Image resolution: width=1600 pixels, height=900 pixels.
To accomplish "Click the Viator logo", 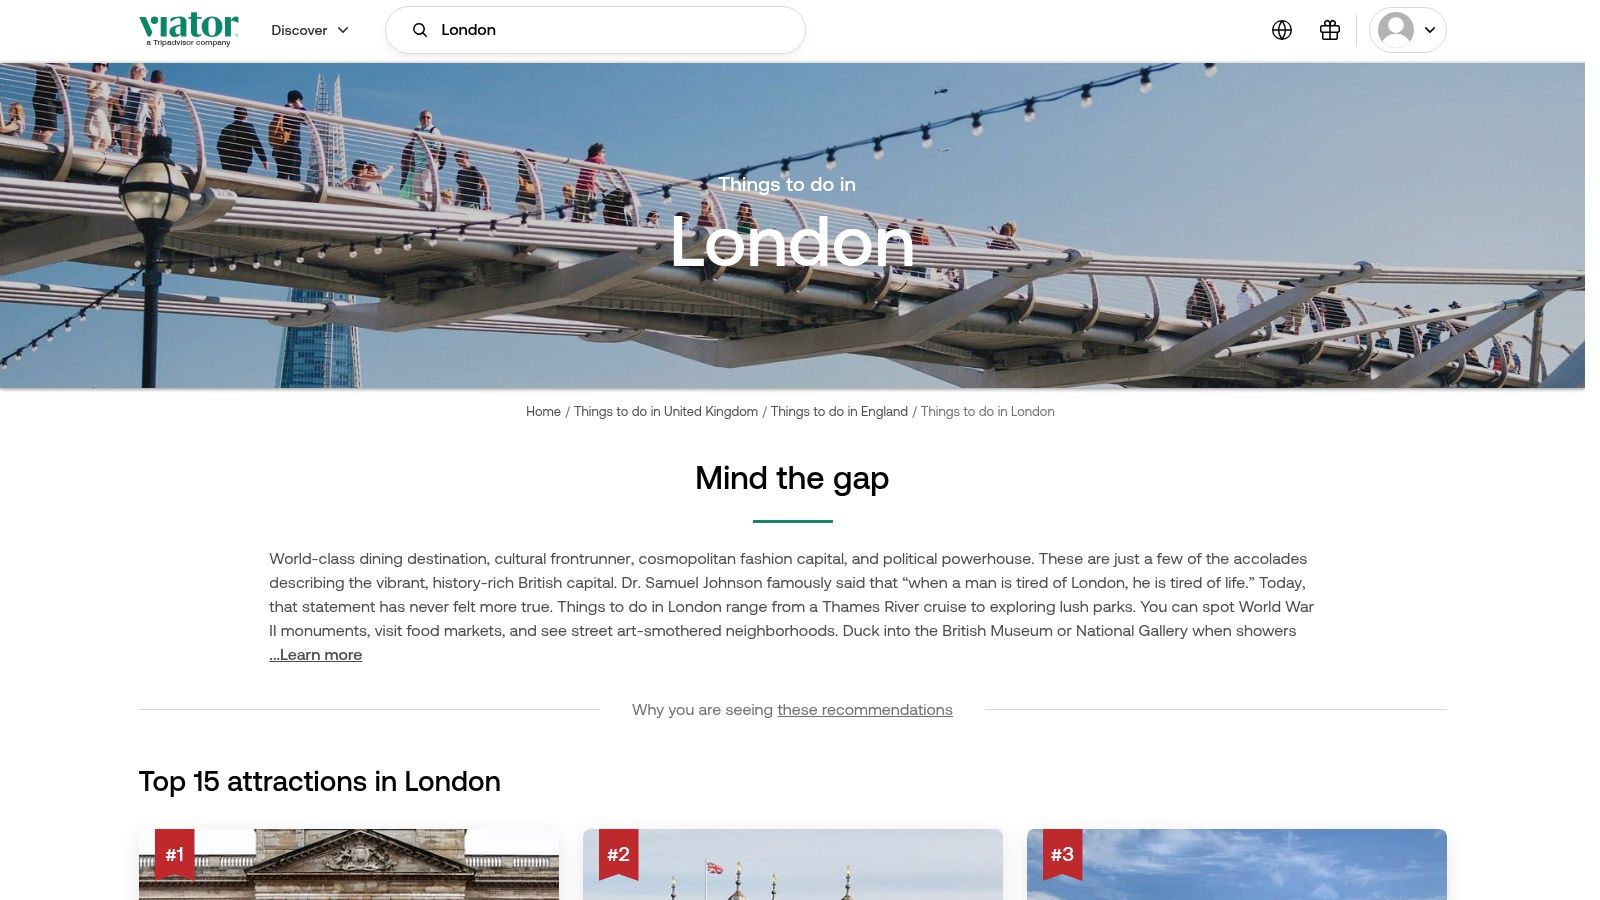I will [189, 29].
